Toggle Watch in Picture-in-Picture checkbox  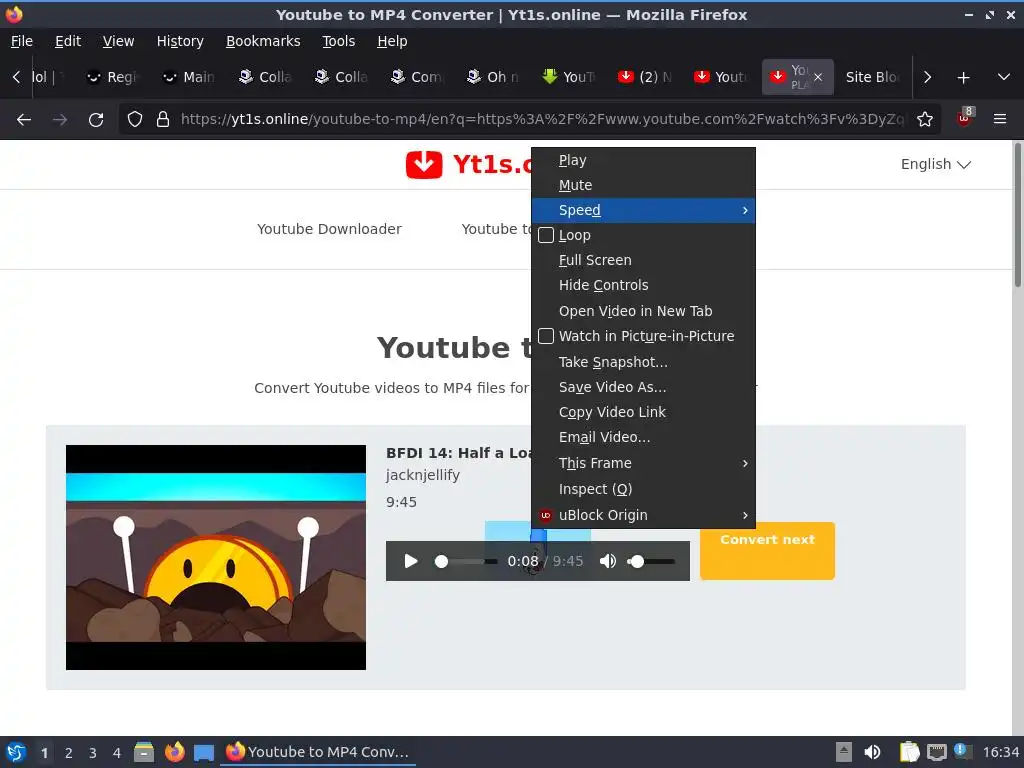click(x=546, y=336)
